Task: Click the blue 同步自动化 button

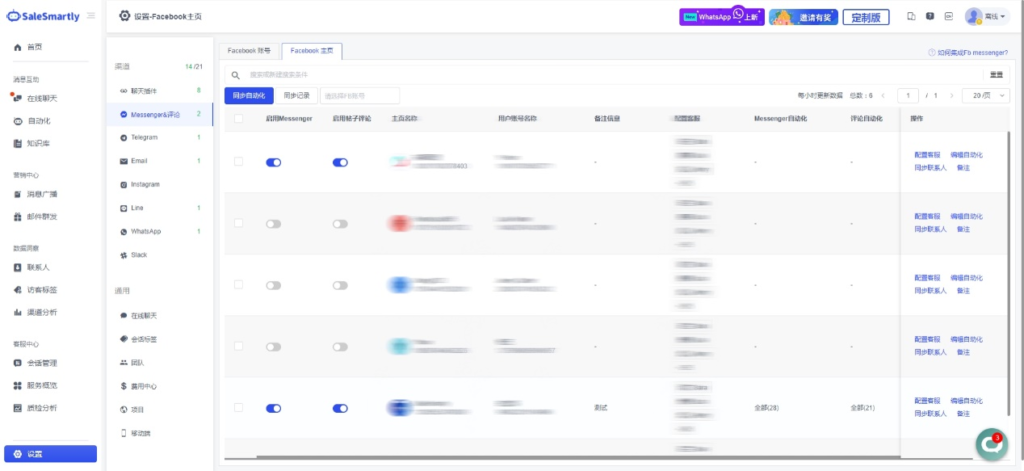Action: click(x=247, y=95)
